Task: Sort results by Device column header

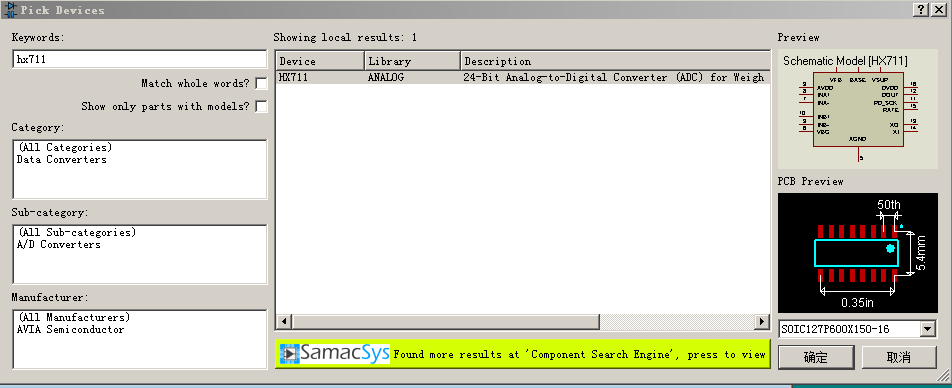Action: pyautogui.click(x=320, y=61)
